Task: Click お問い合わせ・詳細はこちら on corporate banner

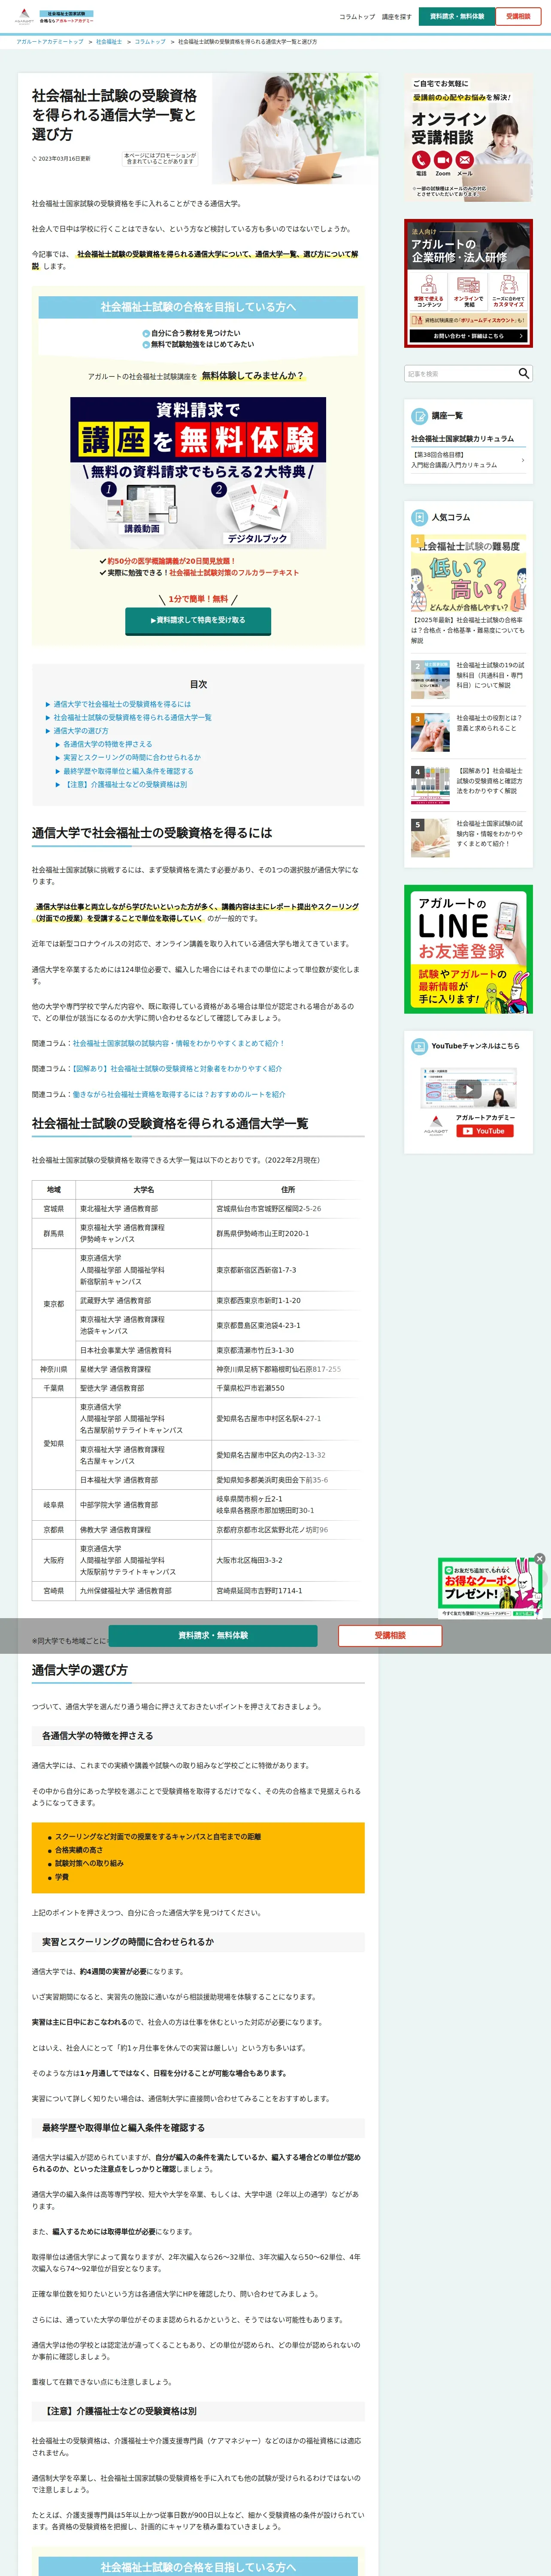Action: pos(468,336)
